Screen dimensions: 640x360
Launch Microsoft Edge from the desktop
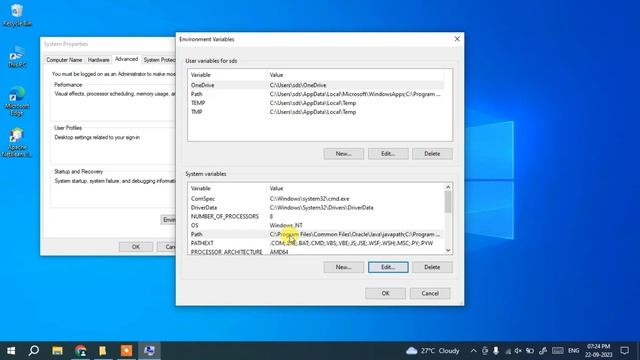[x=17, y=102]
